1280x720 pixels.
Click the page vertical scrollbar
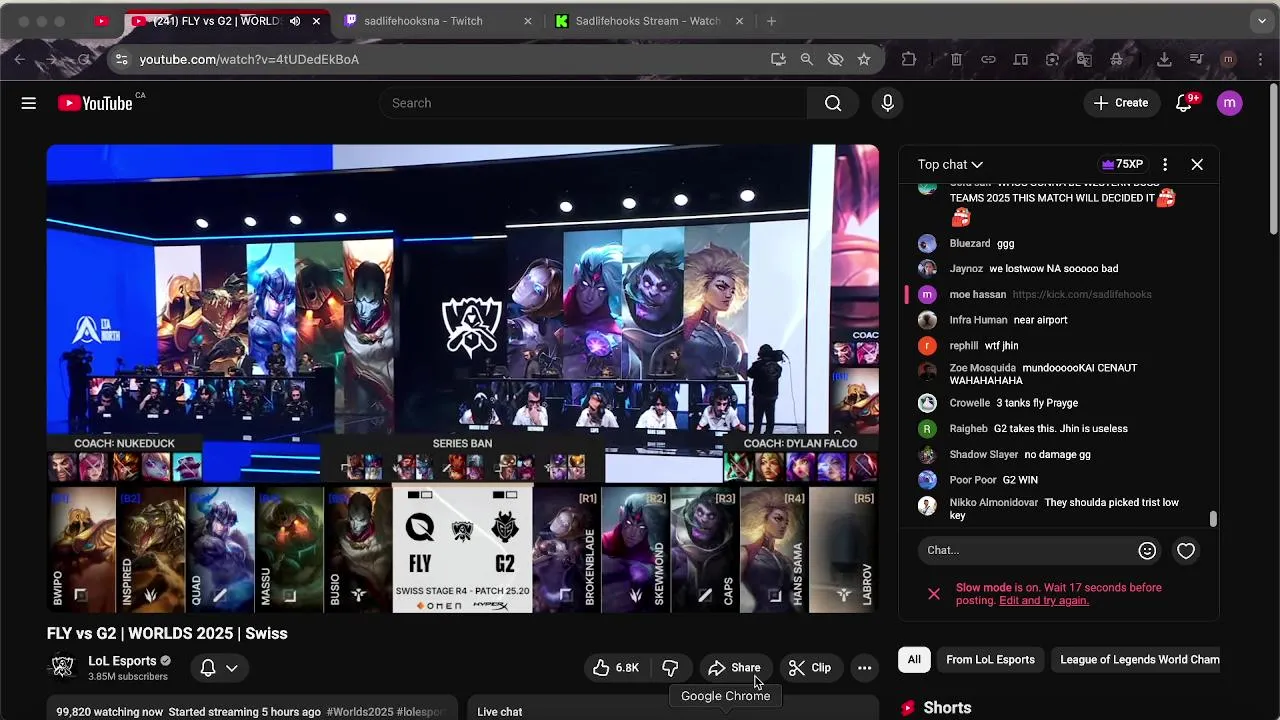click(1273, 158)
